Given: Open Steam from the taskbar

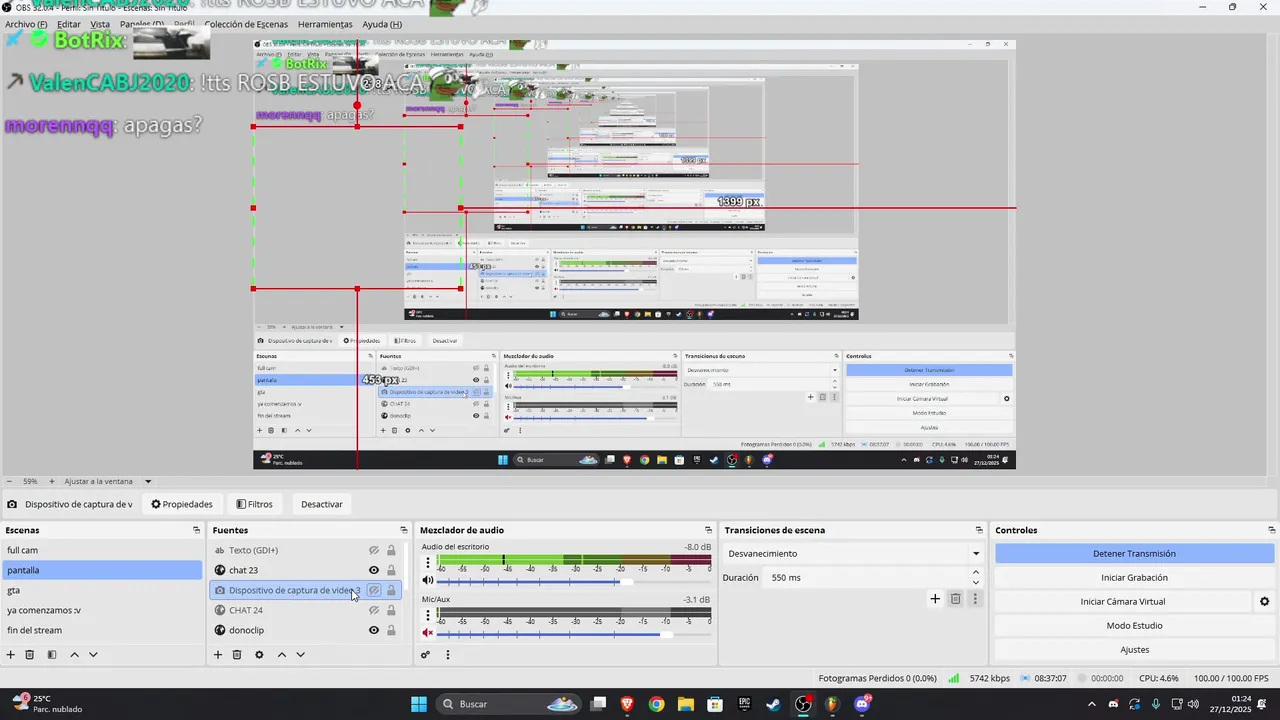Looking at the screenshot, I should click(x=774, y=704).
